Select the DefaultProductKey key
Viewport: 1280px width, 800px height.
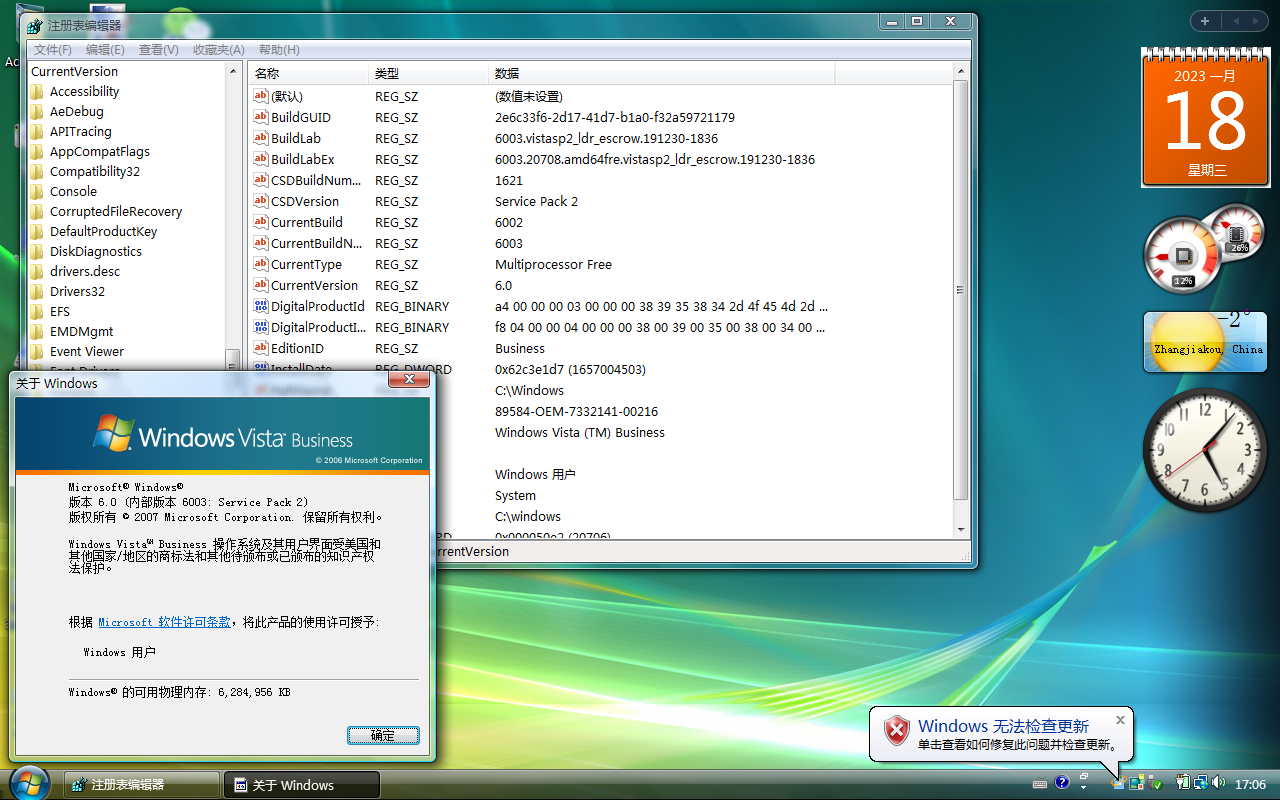pos(104,232)
